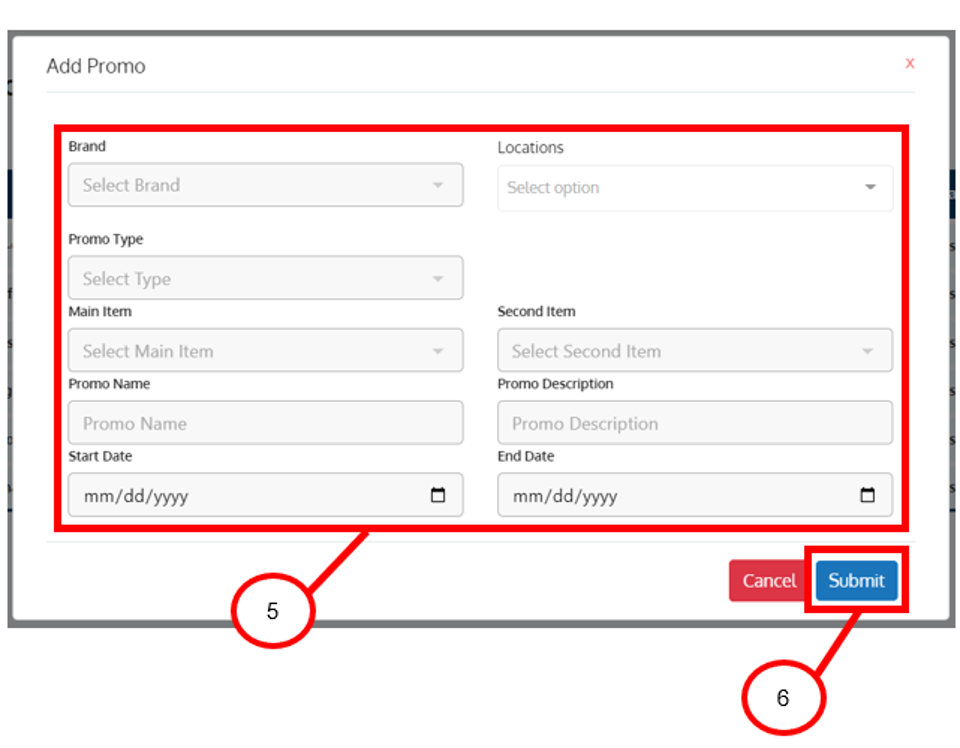The width and height of the screenshot is (960, 748).
Task: Expand the Select Type promo dropdown
Action: 265,278
